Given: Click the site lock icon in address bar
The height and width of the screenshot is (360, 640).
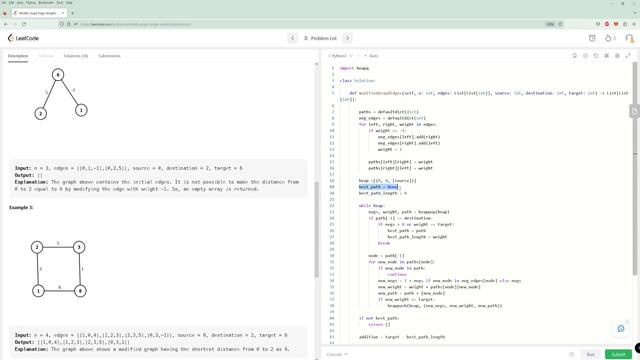Looking at the screenshot, I should 69,24.
